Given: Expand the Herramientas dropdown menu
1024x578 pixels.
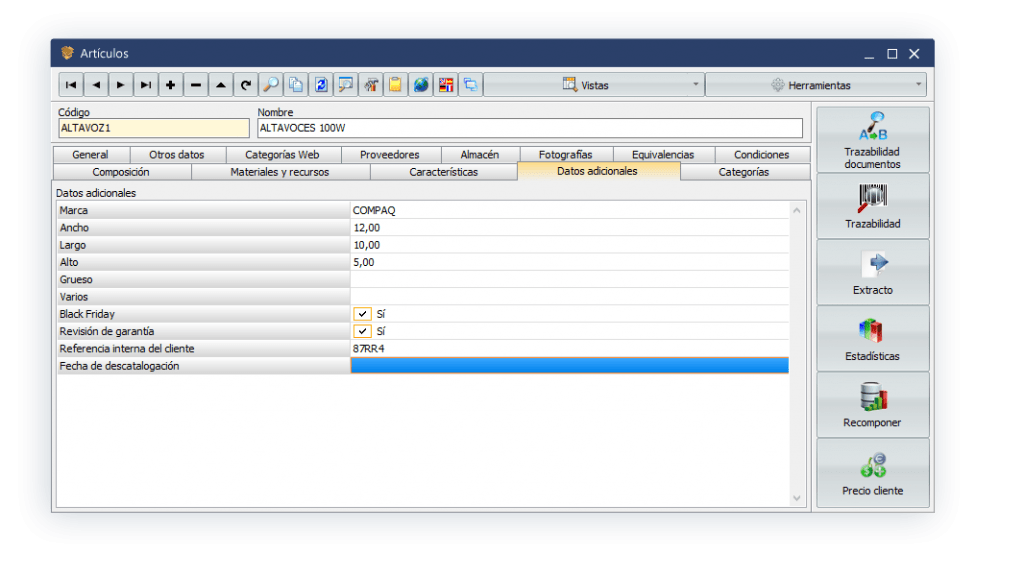Looking at the screenshot, I should tap(815, 85).
